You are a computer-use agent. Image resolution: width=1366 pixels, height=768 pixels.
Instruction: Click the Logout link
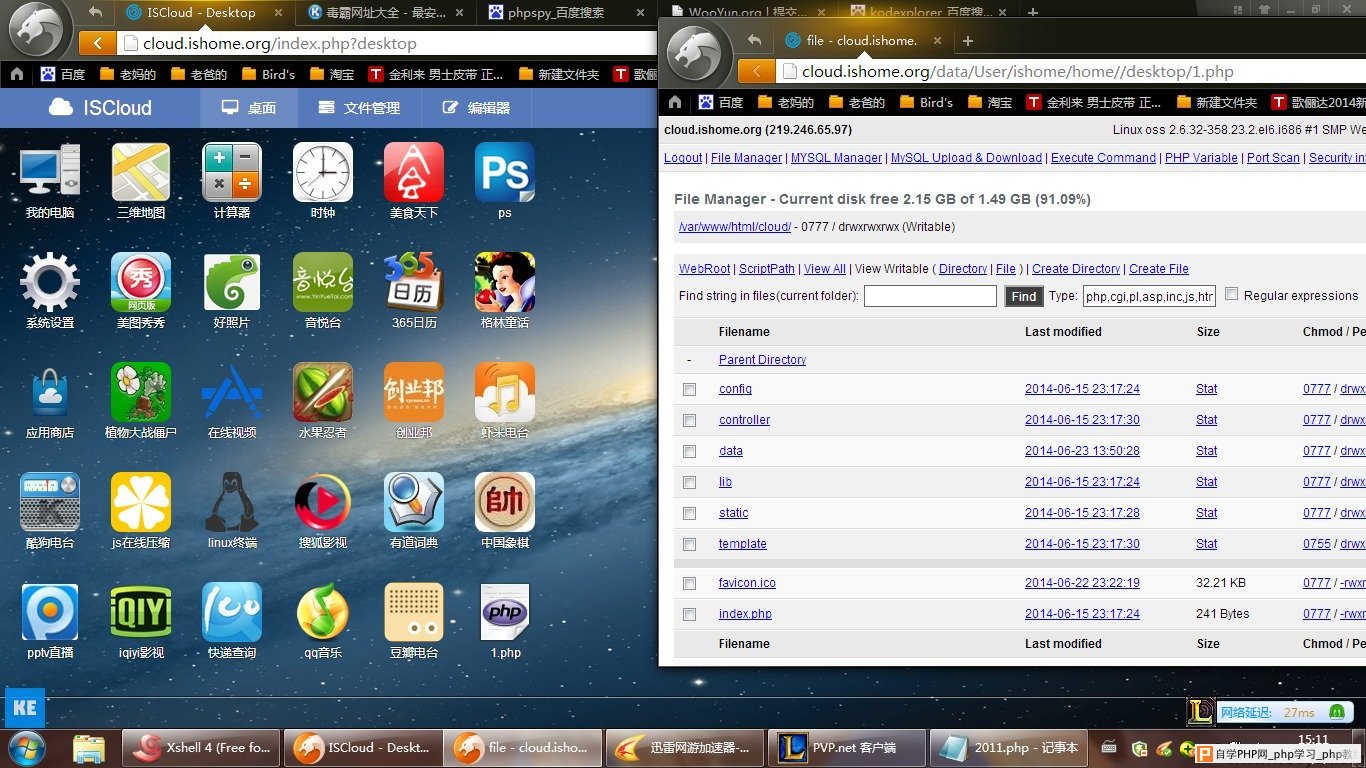point(683,158)
